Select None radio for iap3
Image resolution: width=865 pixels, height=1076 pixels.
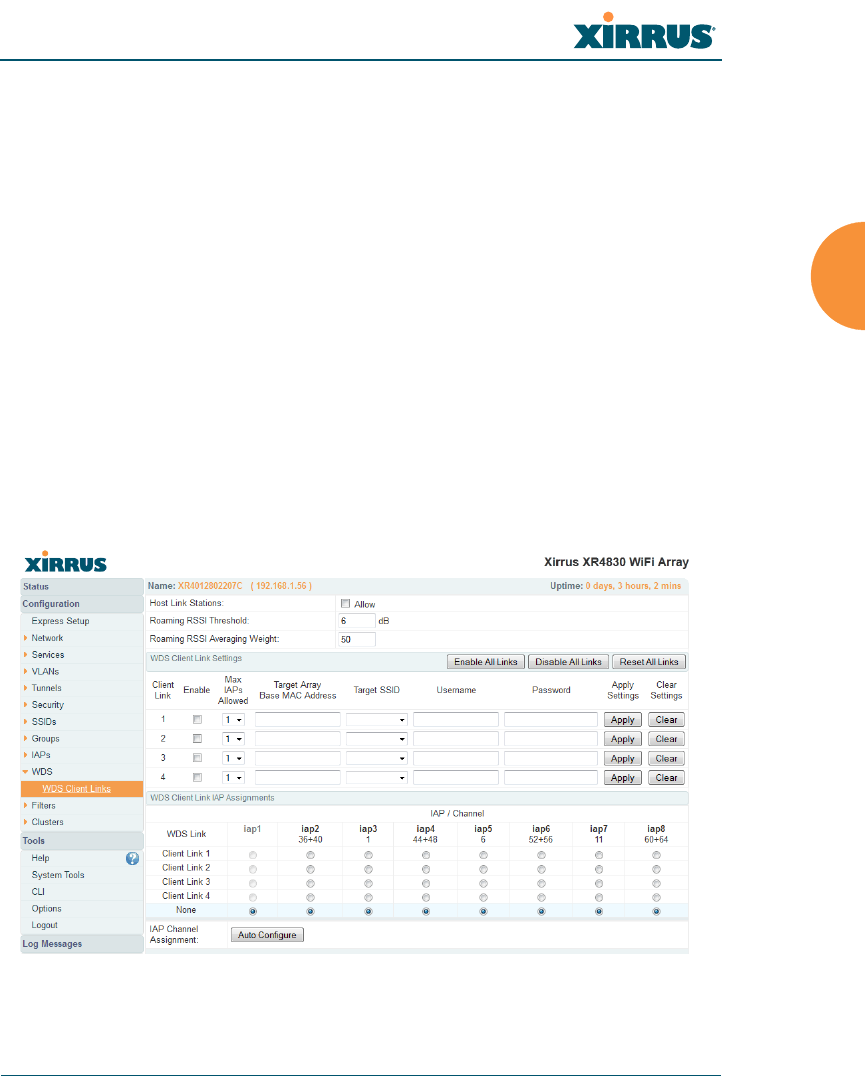tap(368, 912)
